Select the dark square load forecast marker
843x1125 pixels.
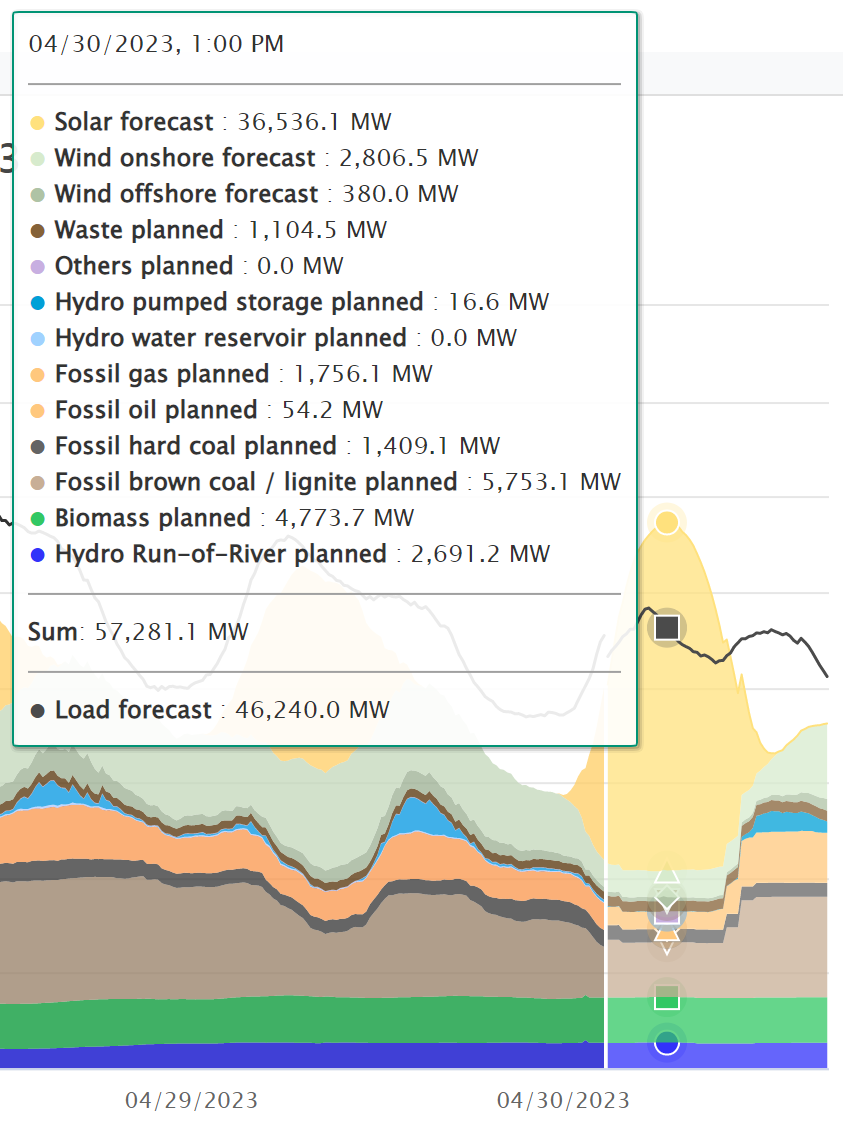(x=666, y=628)
